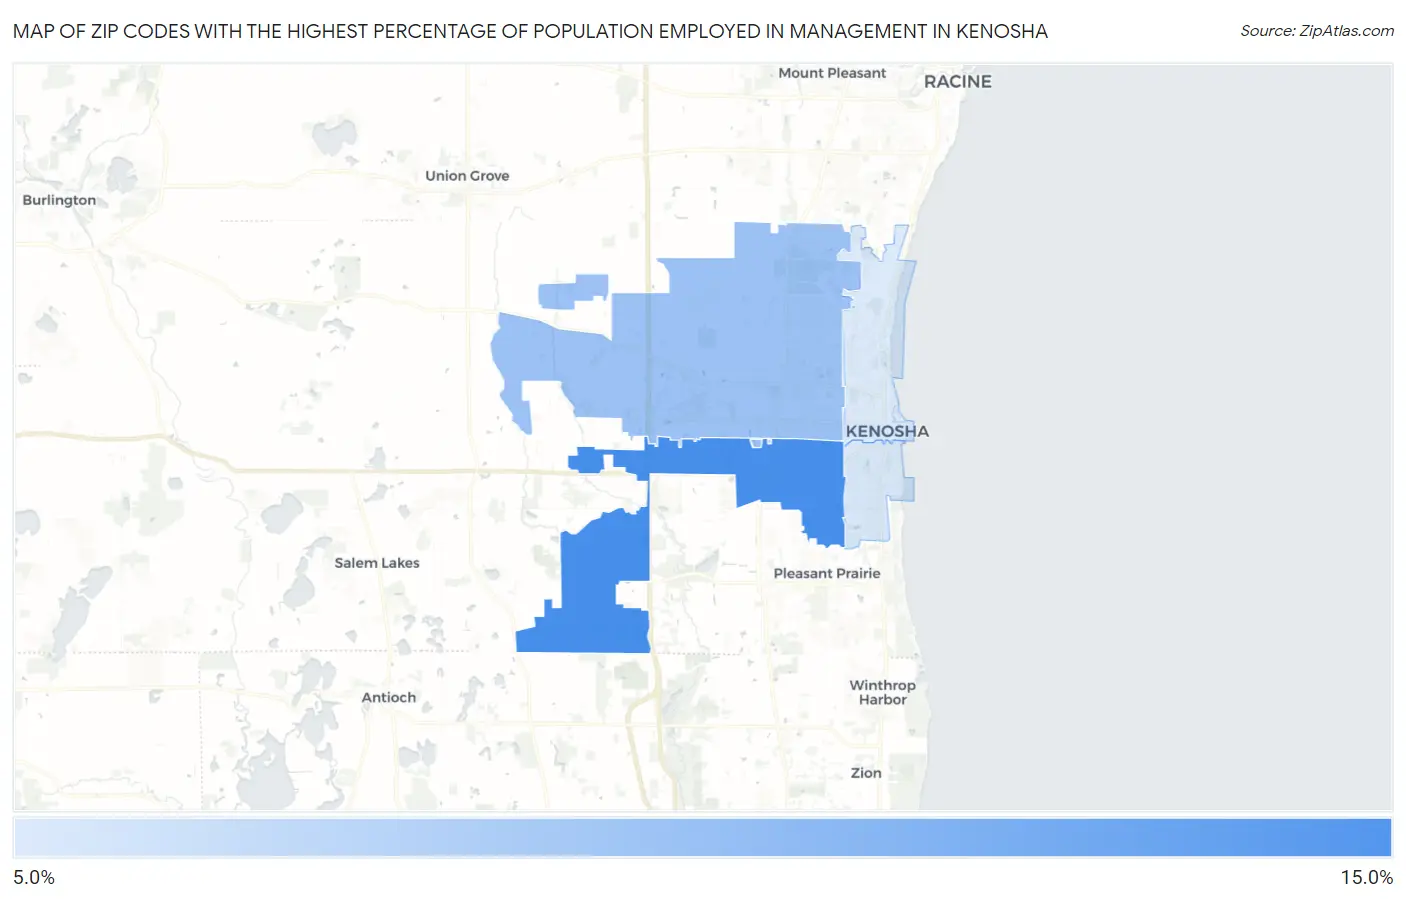Viewport: 1406px width, 899px height.
Task: Click the map title text
Action: coord(530,31)
